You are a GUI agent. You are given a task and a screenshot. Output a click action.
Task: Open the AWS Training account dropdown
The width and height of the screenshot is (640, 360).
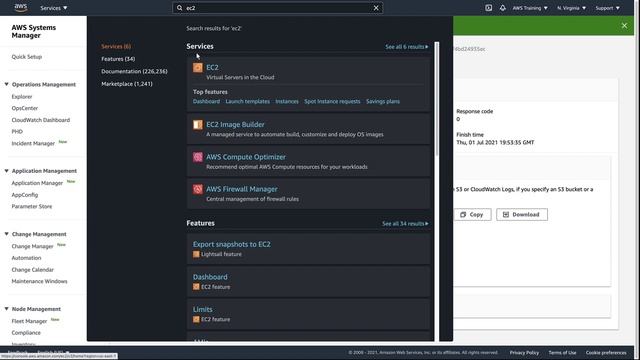click(x=530, y=8)
